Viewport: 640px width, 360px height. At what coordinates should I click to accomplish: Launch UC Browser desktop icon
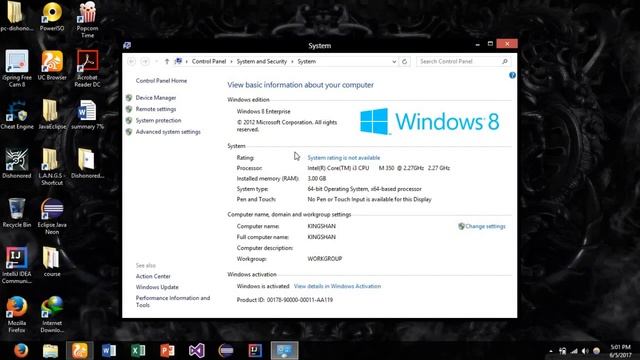pyautogui.click(x=52, y=65)
